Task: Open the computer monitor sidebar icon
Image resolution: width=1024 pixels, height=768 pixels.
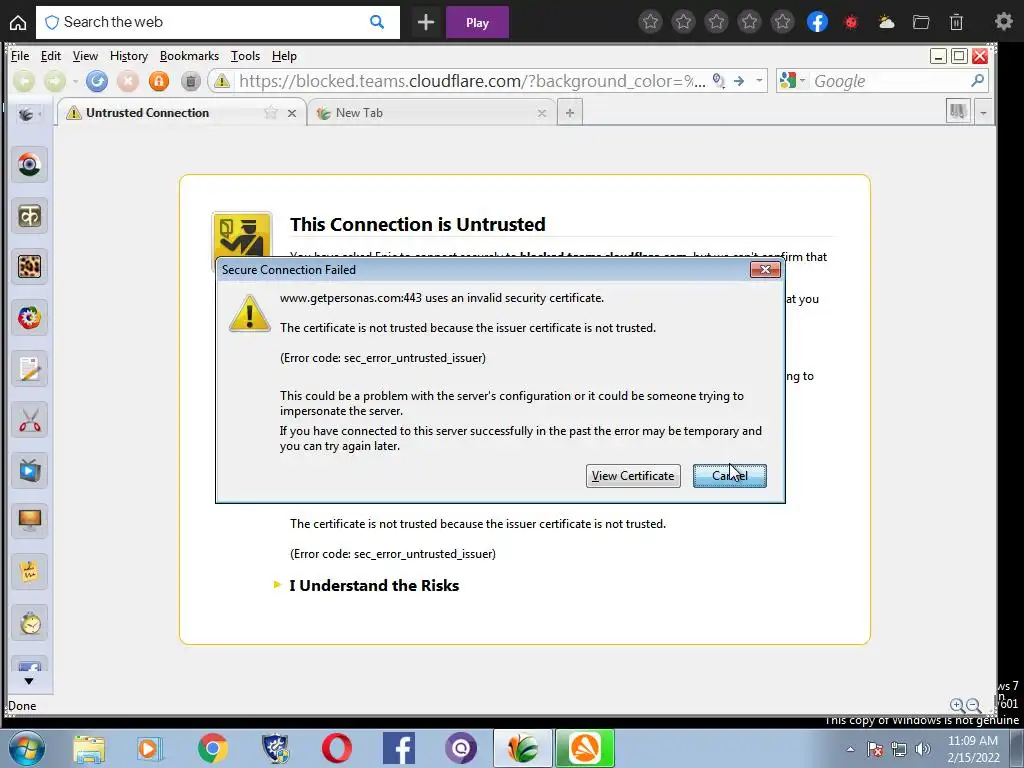Action: point(29,520)
